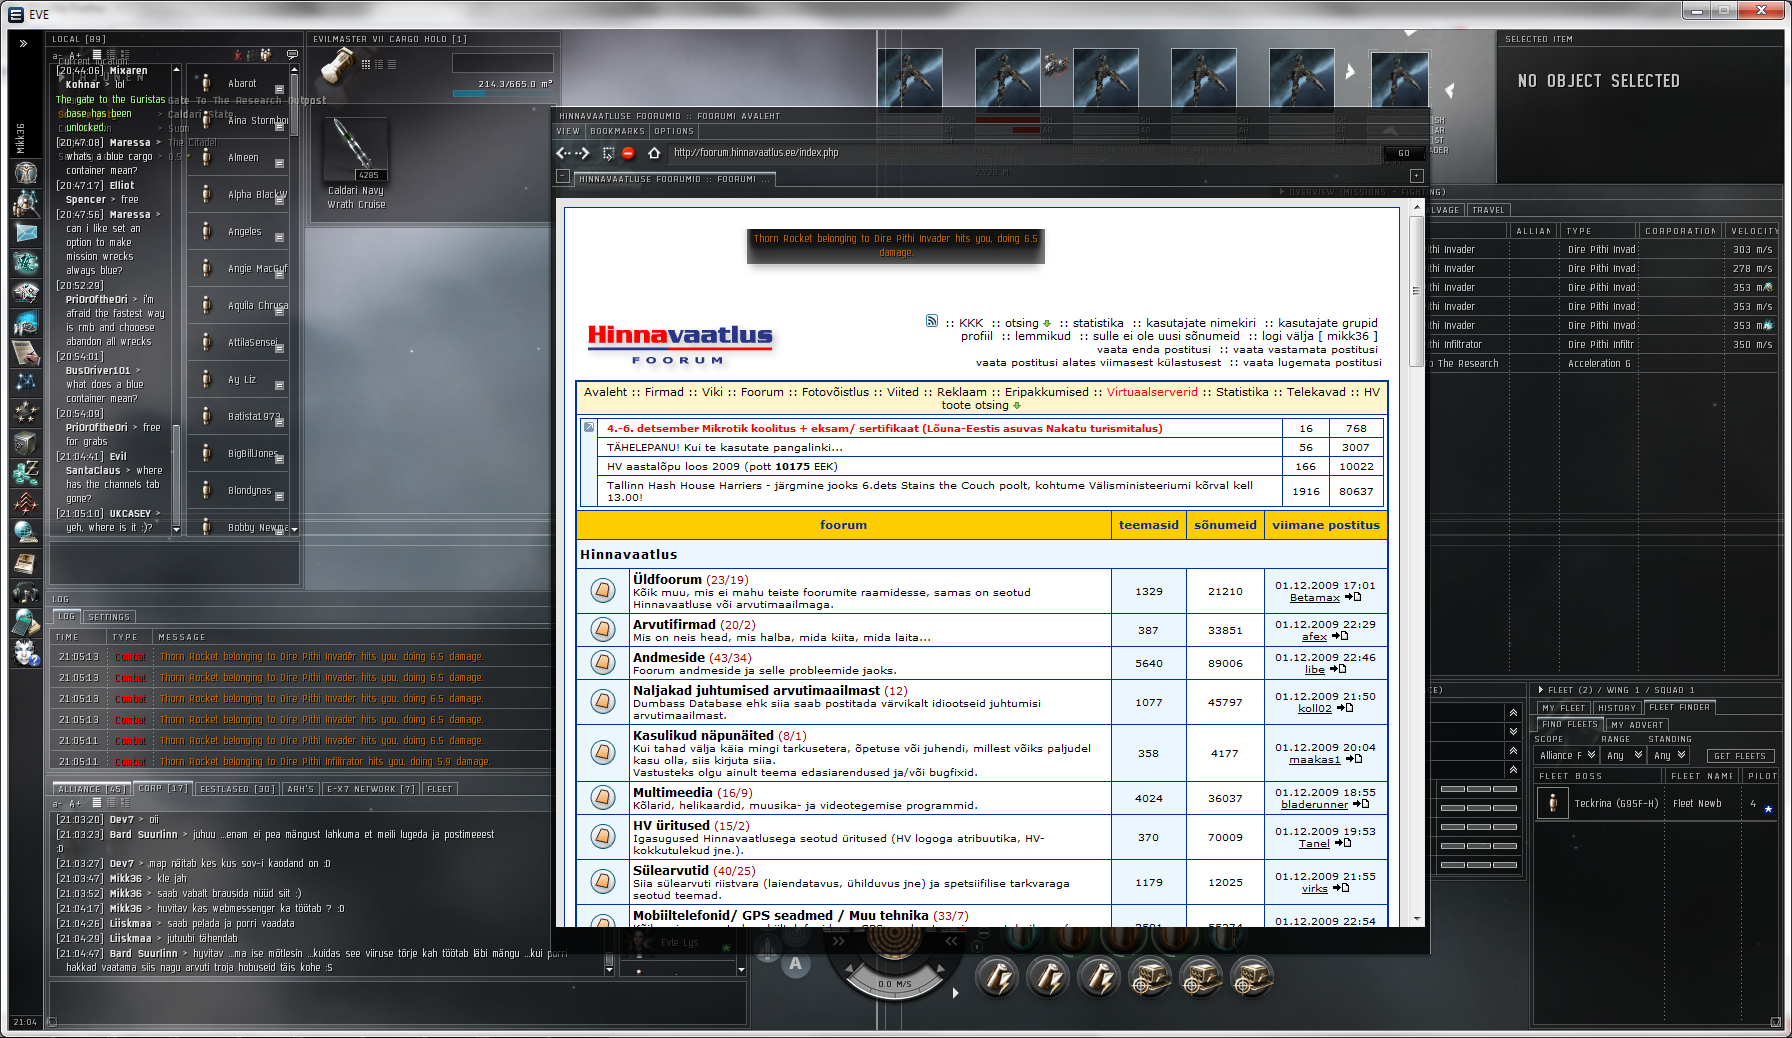The width and height of the screenshot is (1792, 1038).
Task: Expand the Neocom with the double-arrow icon
Action: pos(24,43)
